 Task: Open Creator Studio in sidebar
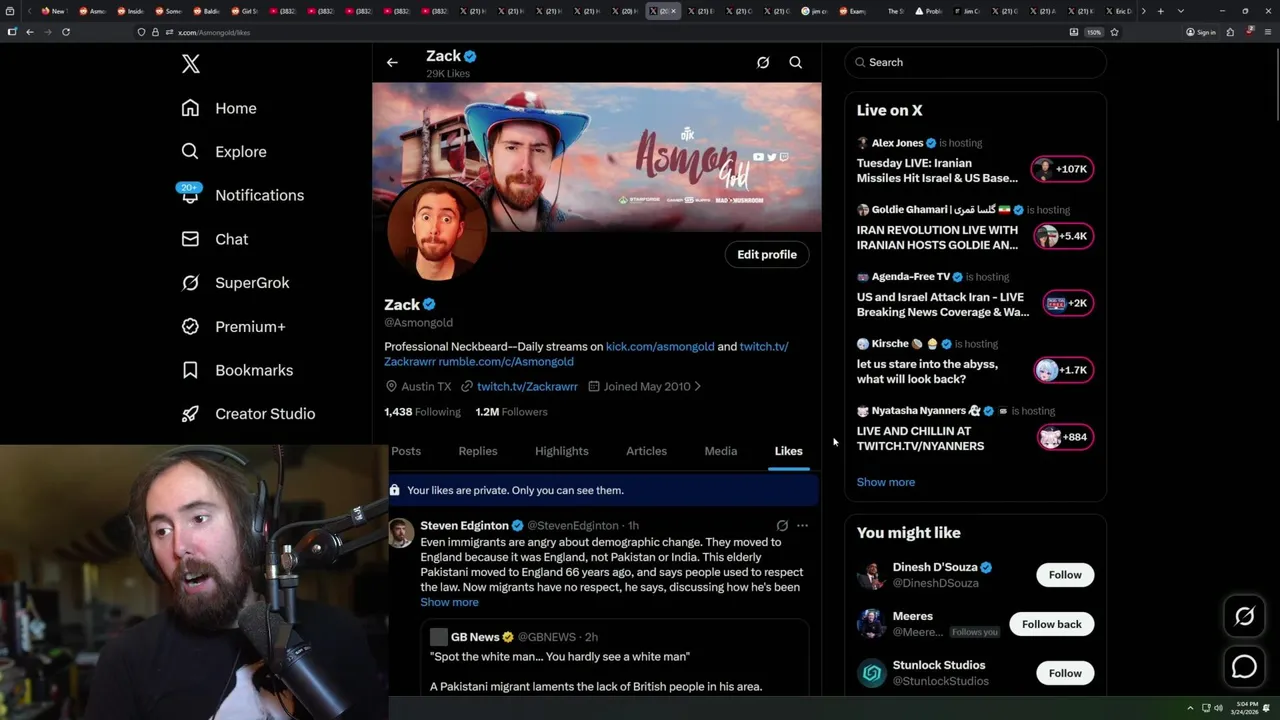[248, 414]
